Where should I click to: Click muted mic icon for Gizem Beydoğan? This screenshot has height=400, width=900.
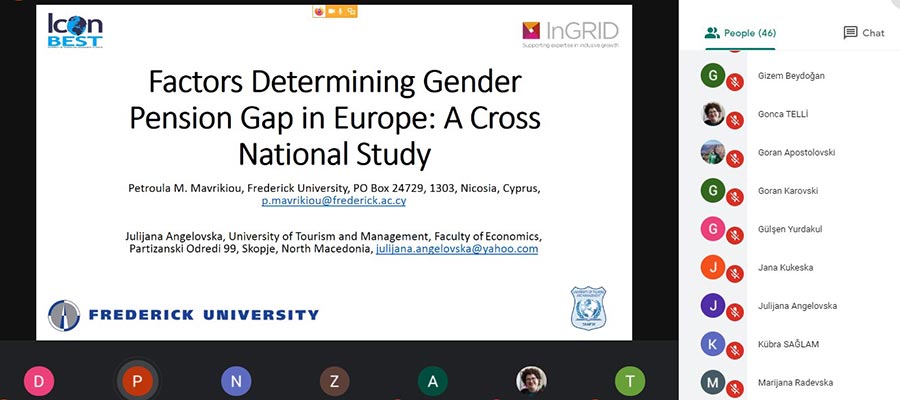coord(735,81)
